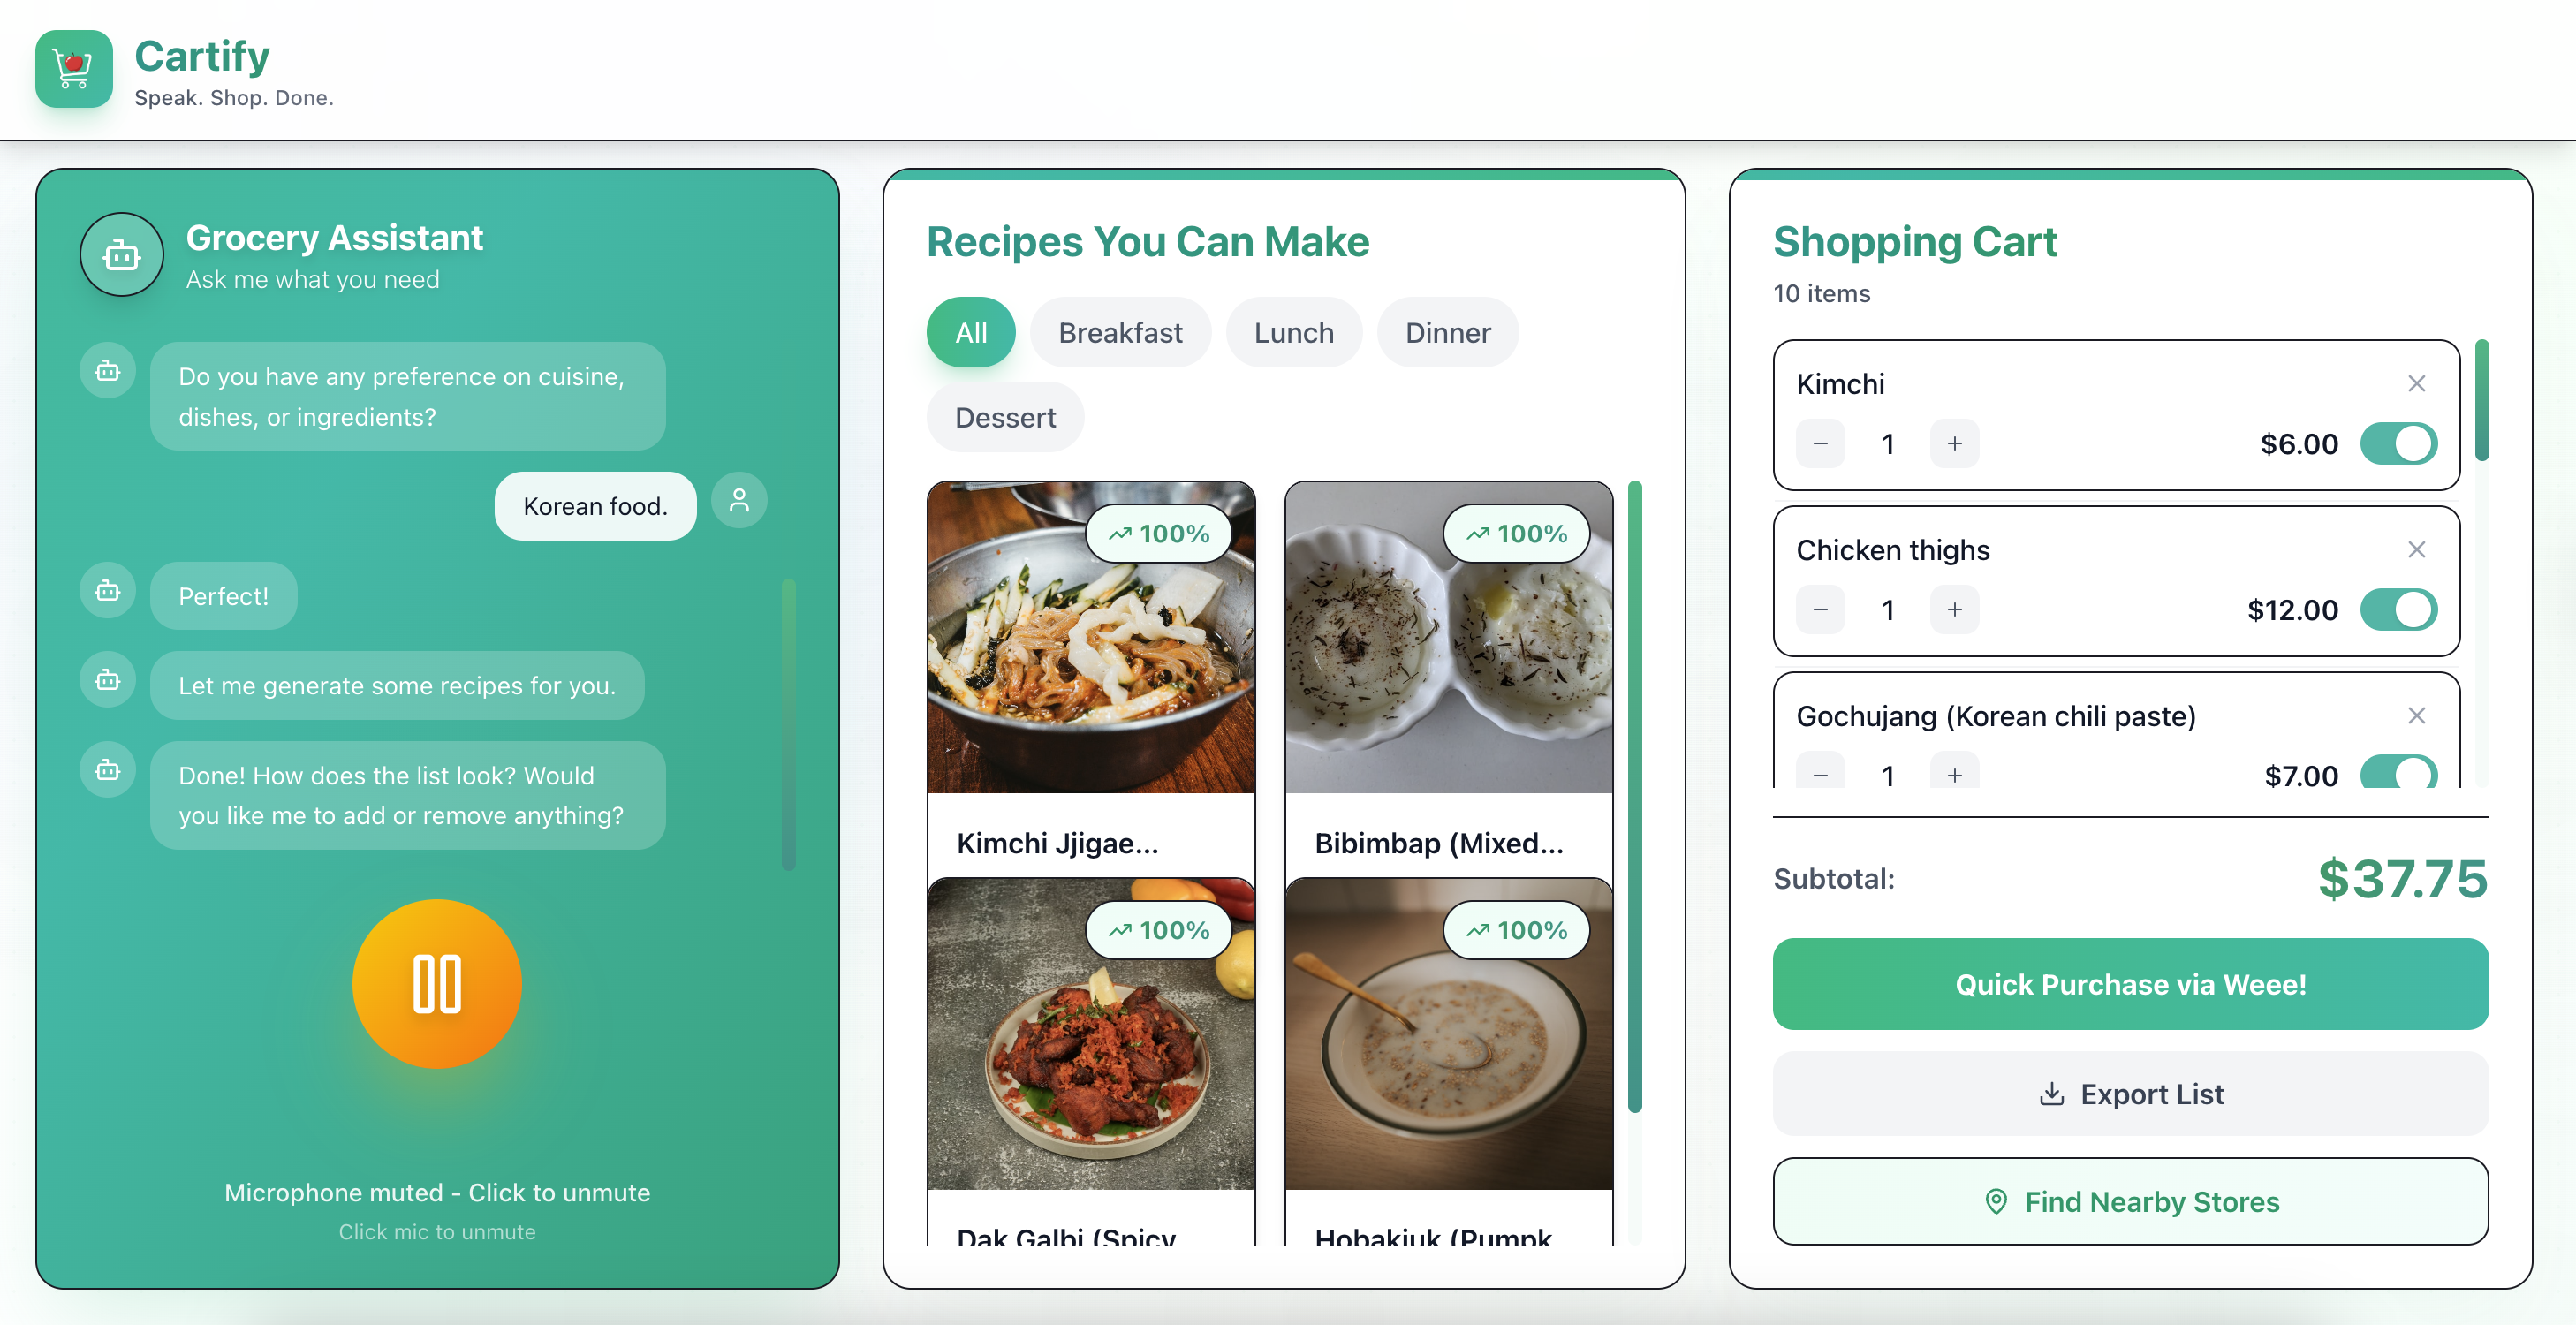This screenshot has width=2576, height=1325.
Task: Select the Dinner recipe filter
Action: pyautogui.click(x=1447, y=333)
